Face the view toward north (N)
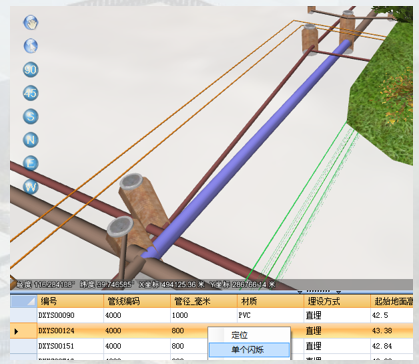The width and height of the screenshot is (419, 364). (31, 140)
